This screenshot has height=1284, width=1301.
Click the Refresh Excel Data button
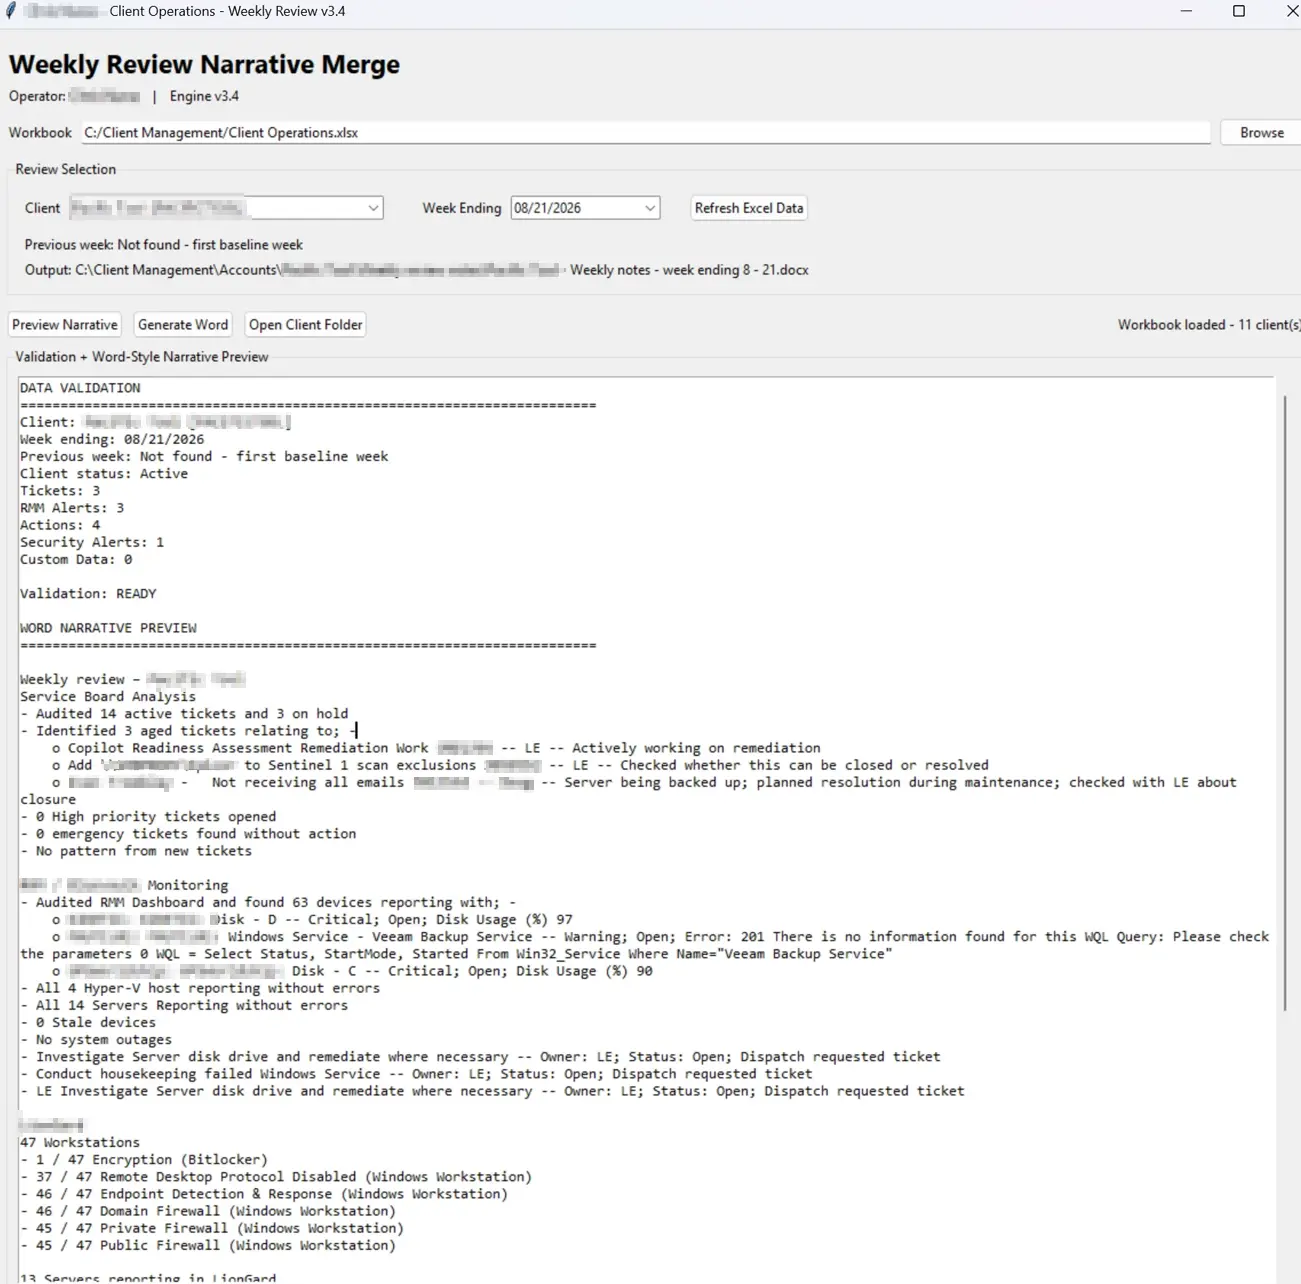(749, 208)
